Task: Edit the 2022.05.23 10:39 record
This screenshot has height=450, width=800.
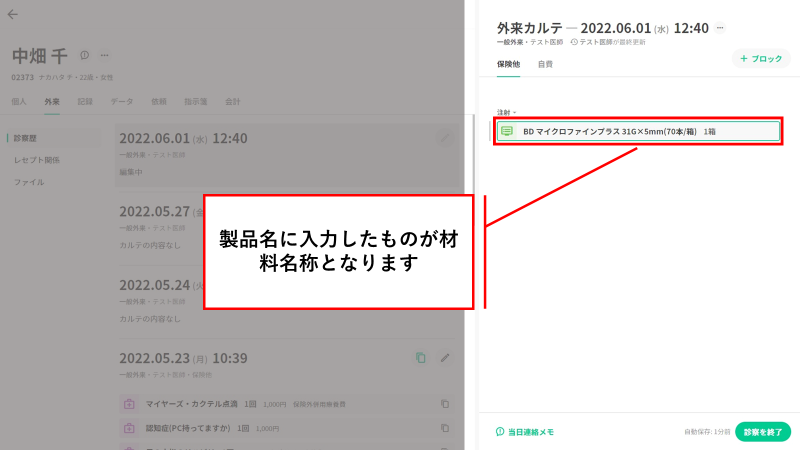Action: (445, 358)
